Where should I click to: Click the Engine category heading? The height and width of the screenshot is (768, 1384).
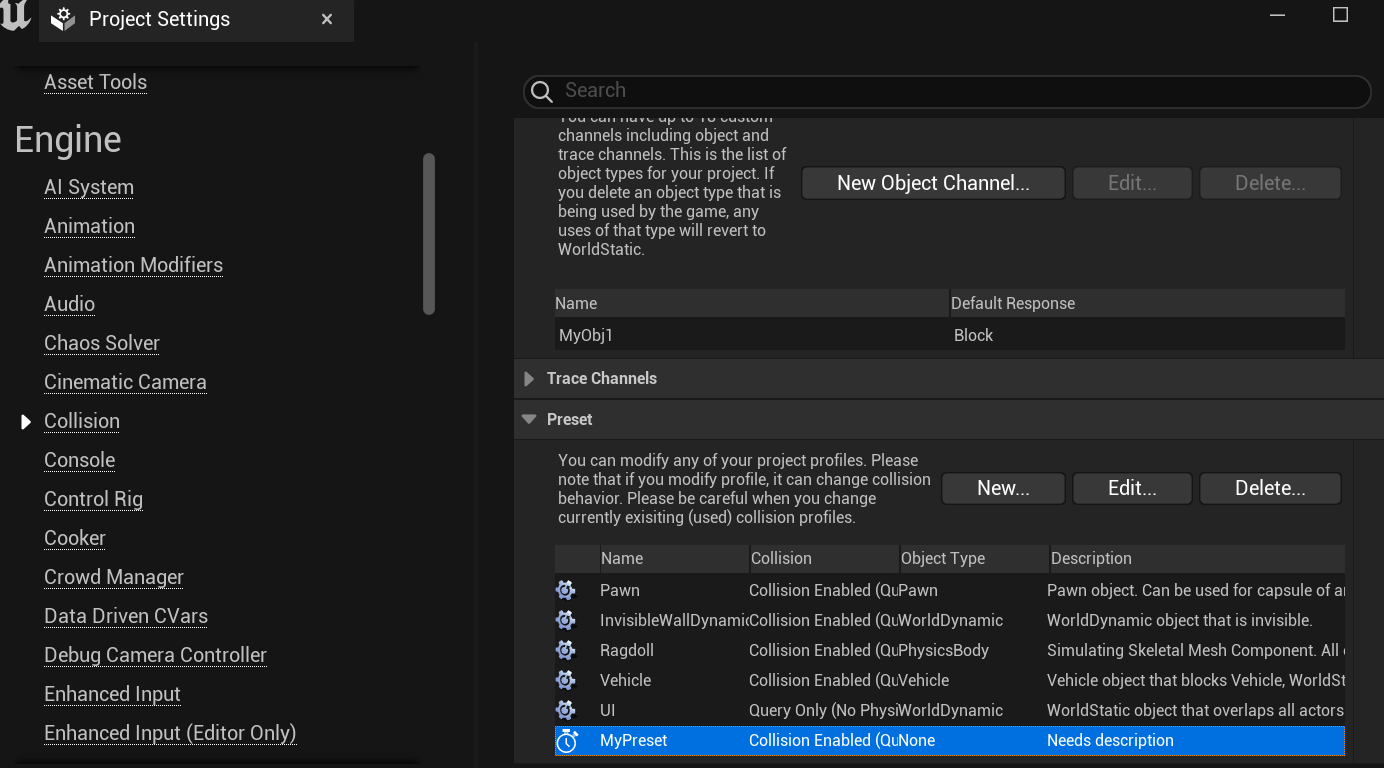click(68, 139)
